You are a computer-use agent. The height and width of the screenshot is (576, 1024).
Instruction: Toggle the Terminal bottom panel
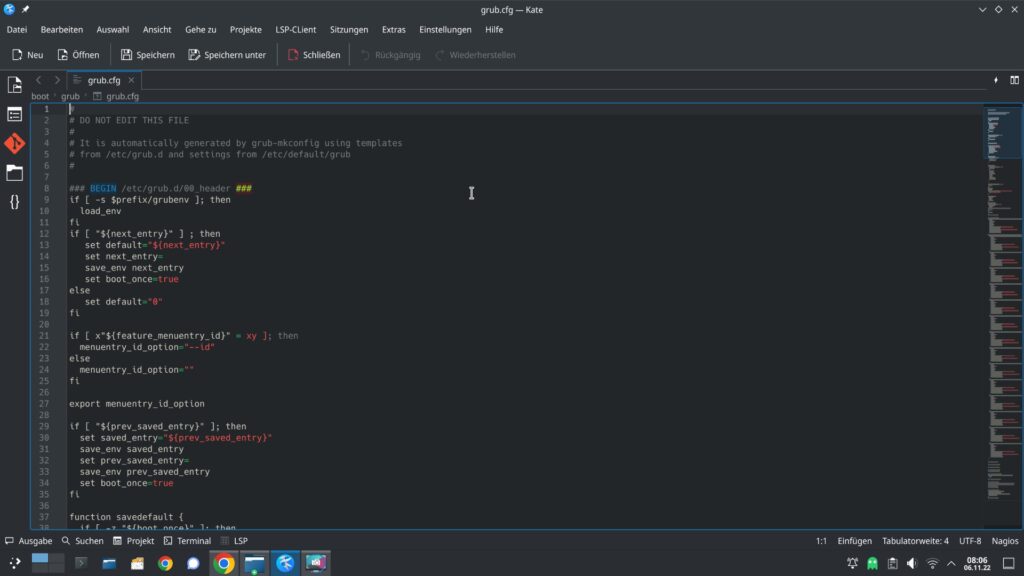click(x=187, y=541)
